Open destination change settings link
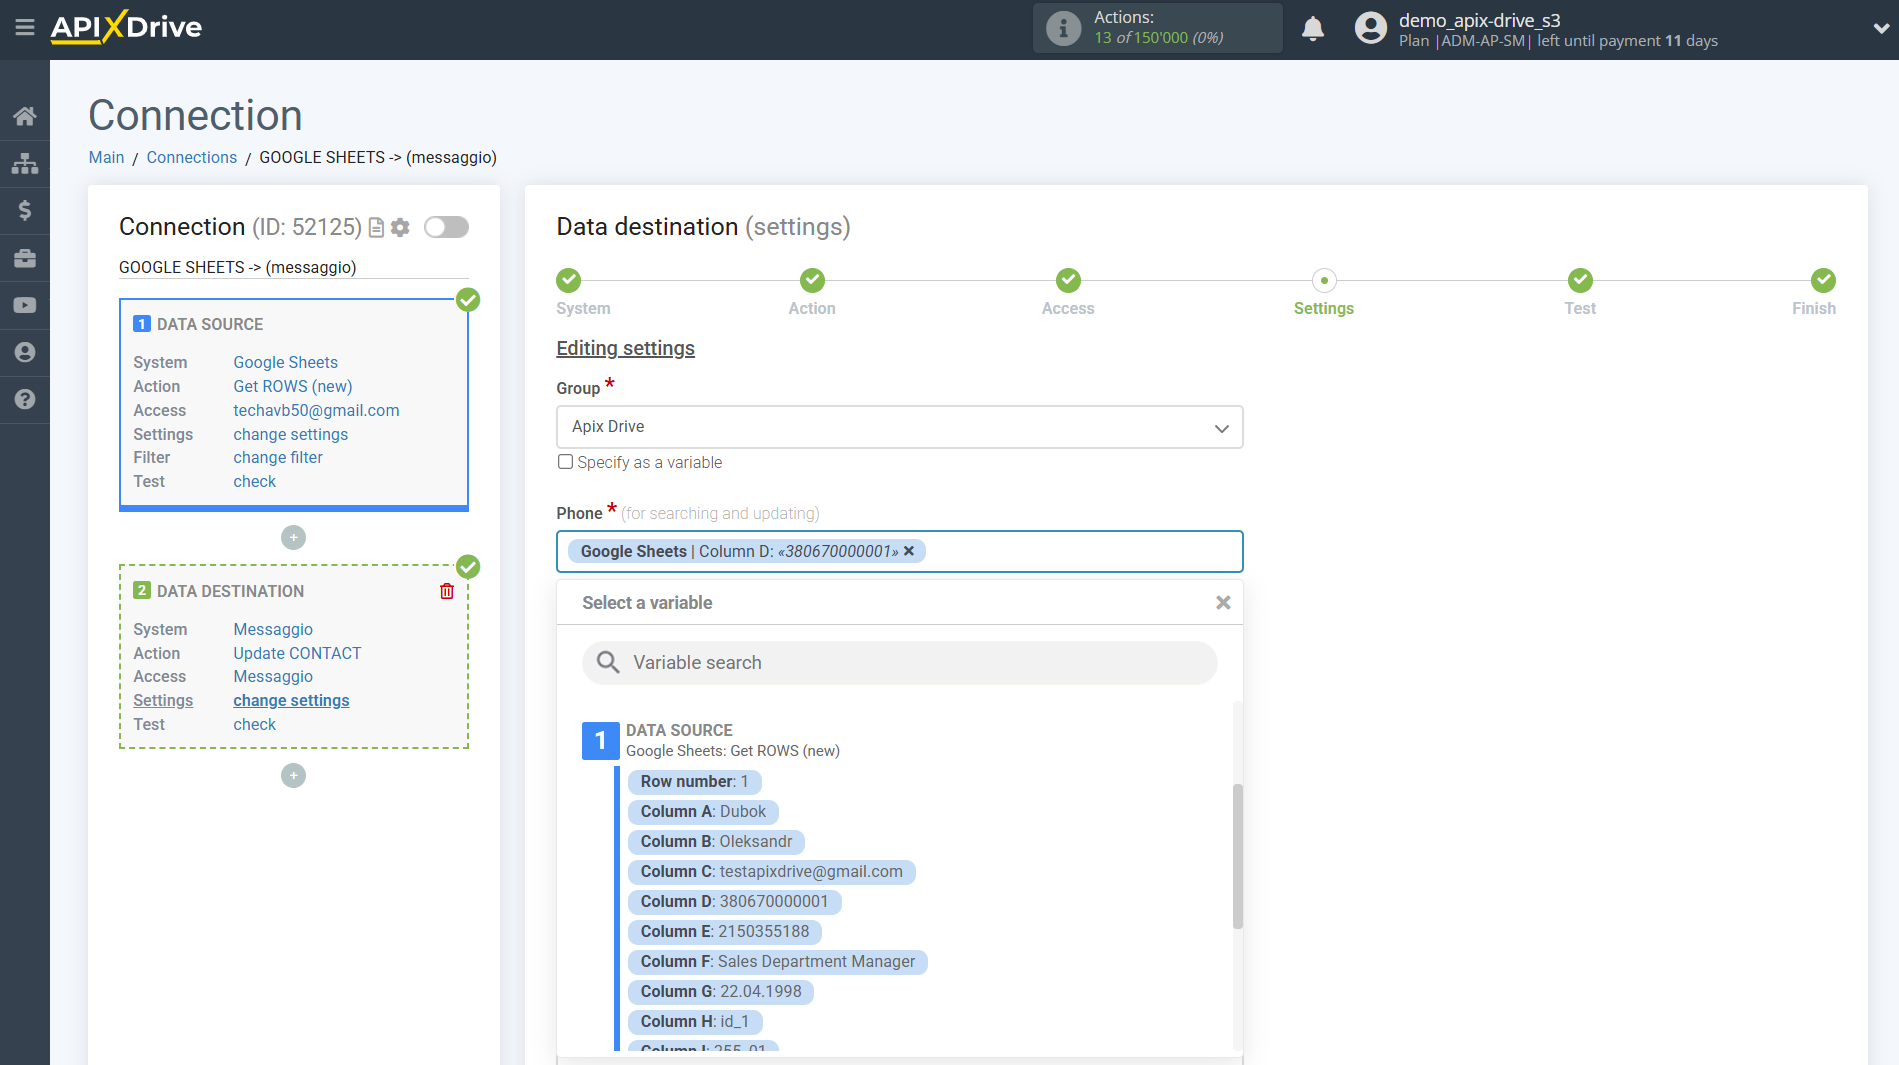The width and height of the screenshot is (1899, 1065). (x=291, y=700)
